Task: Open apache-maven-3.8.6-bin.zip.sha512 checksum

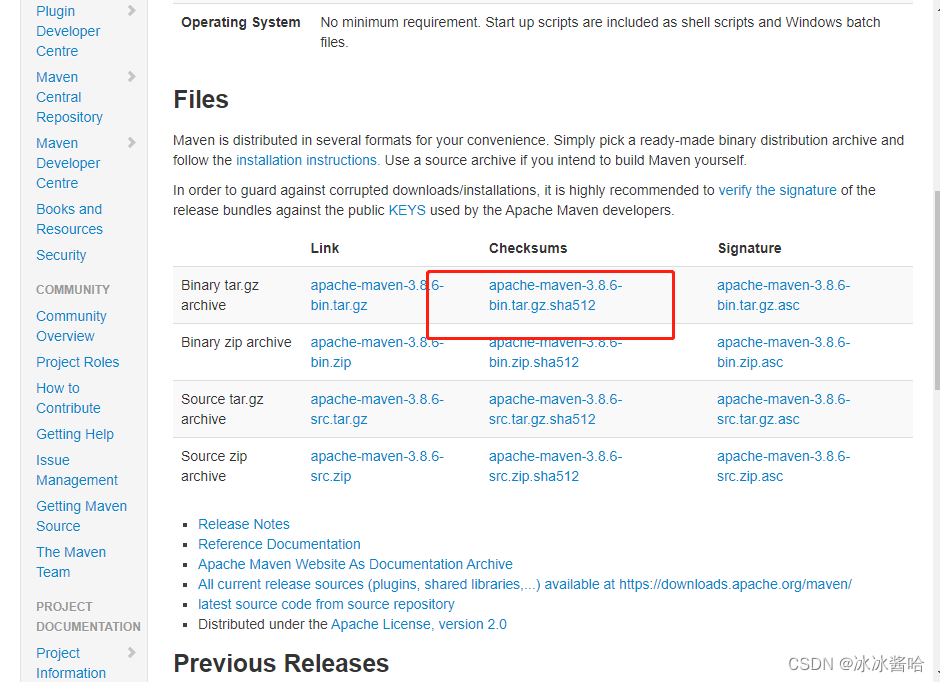Action: coord(555,352)
